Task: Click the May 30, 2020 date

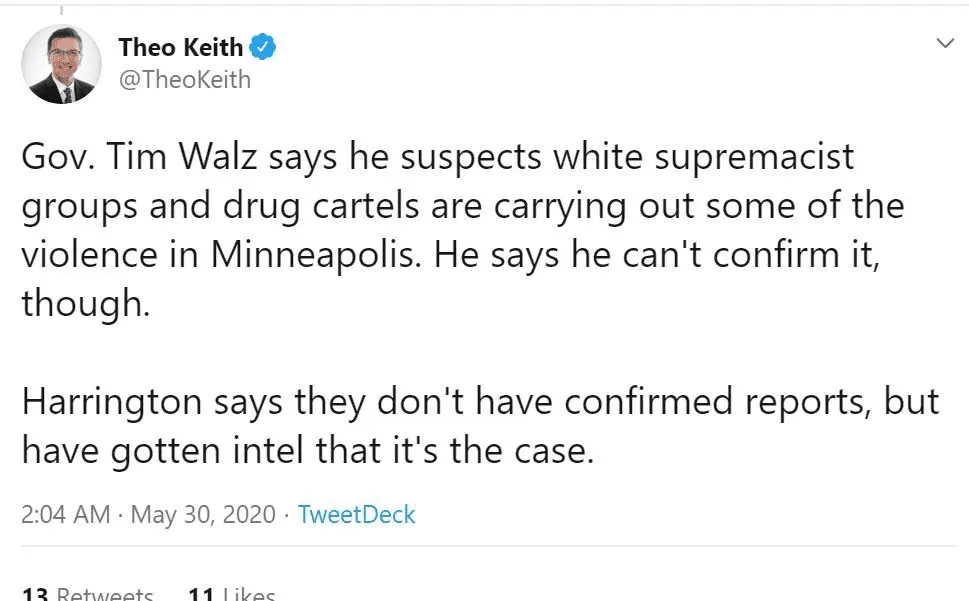Action: pos(202,515)
